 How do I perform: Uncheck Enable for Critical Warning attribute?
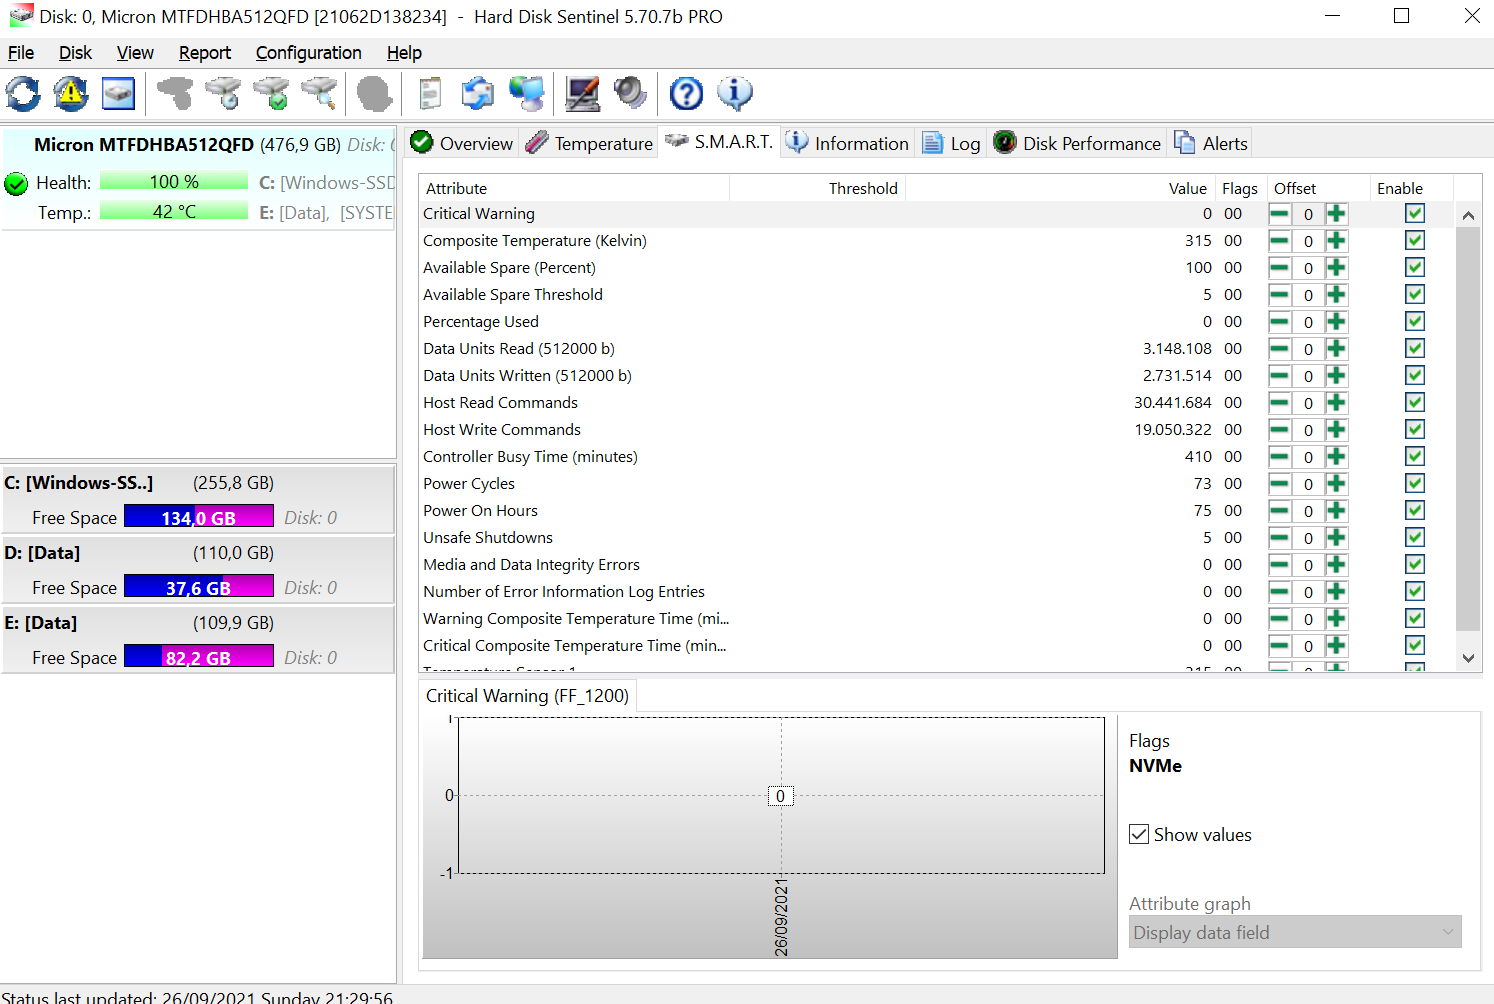[x=1414, y=213]
